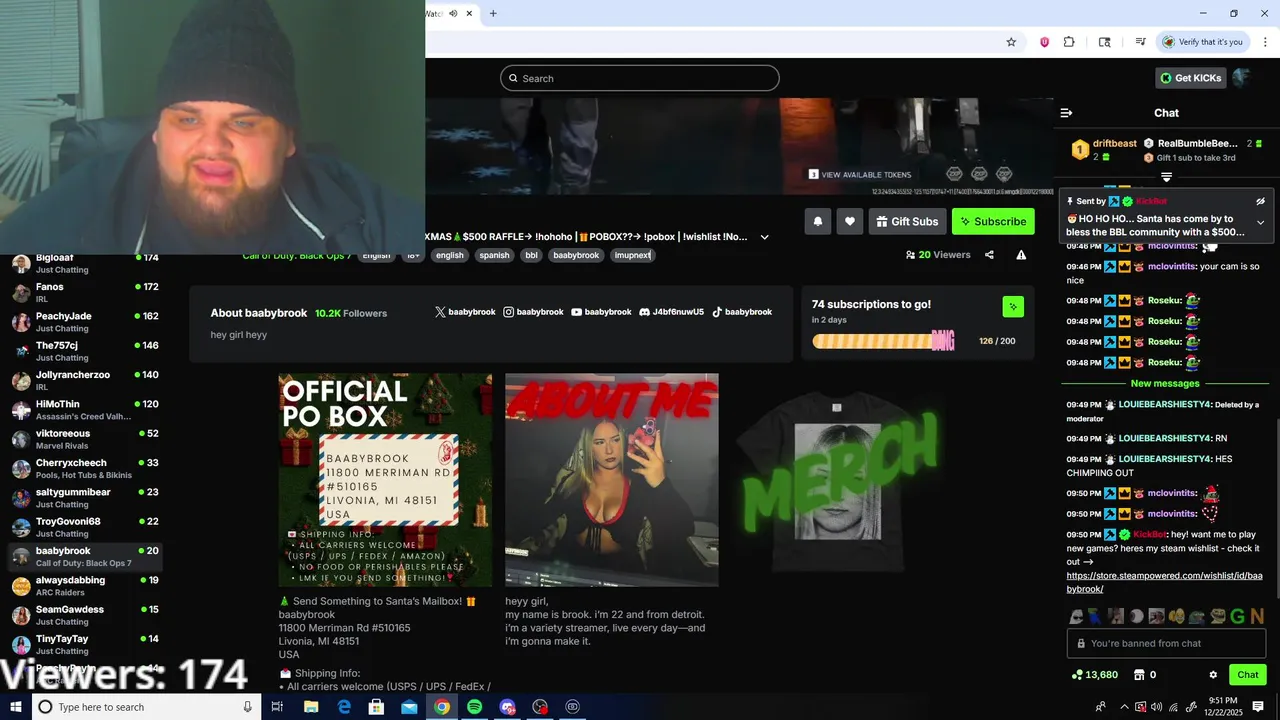Expand the pinned Santa message chevron
Screen dimensions: 1280x720
1260,222
